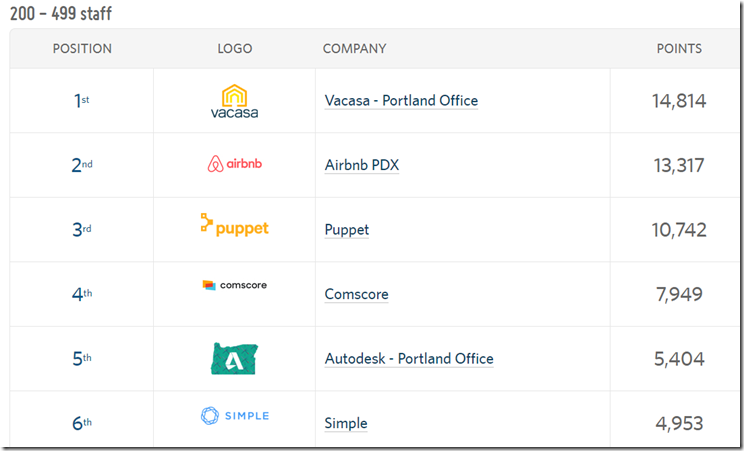Follow the Puppet company link
The width and height of the screenshot is (744, 451).
click(x=346, y=230)
